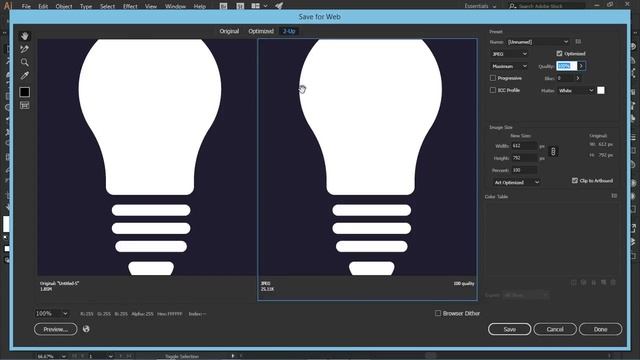Viewport: 640px width, 360px height.
Task: Toggle the ICC Profile checkbox
Action: click(x=493, y=90)
